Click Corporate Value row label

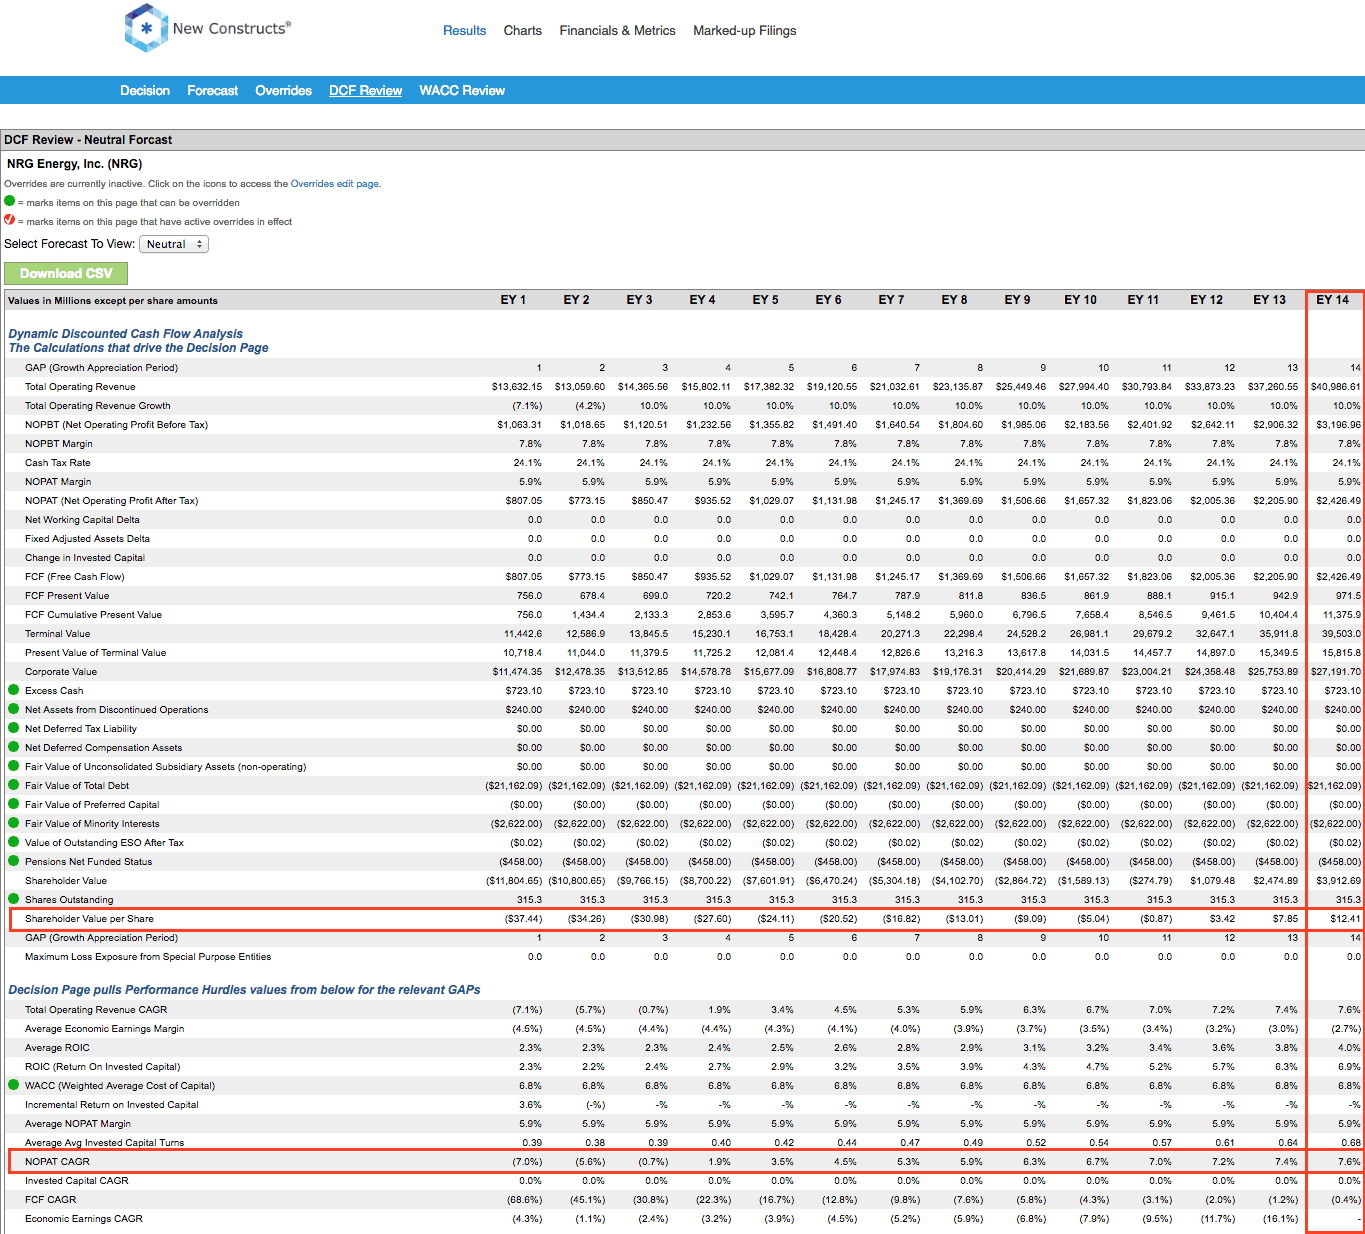(x=61, y=672)
